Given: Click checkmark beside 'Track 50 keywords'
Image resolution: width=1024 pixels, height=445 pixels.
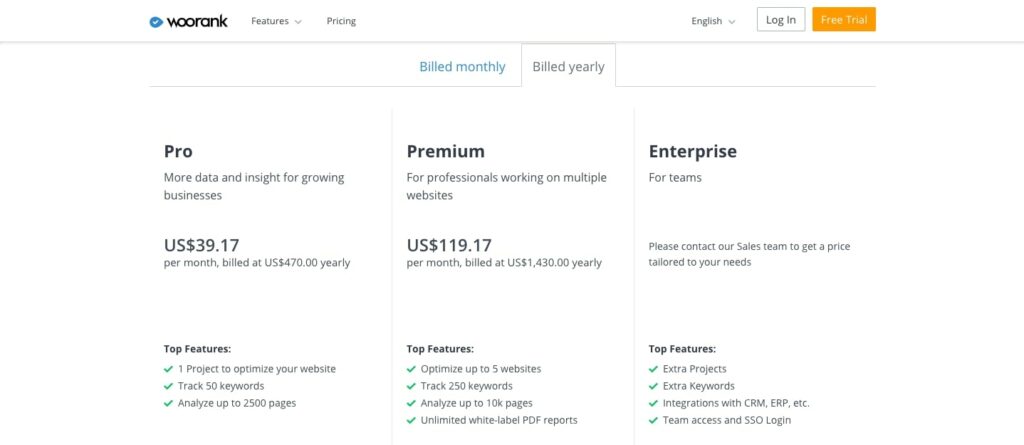Looking at the screenshot, I should (x=168, y=386).
